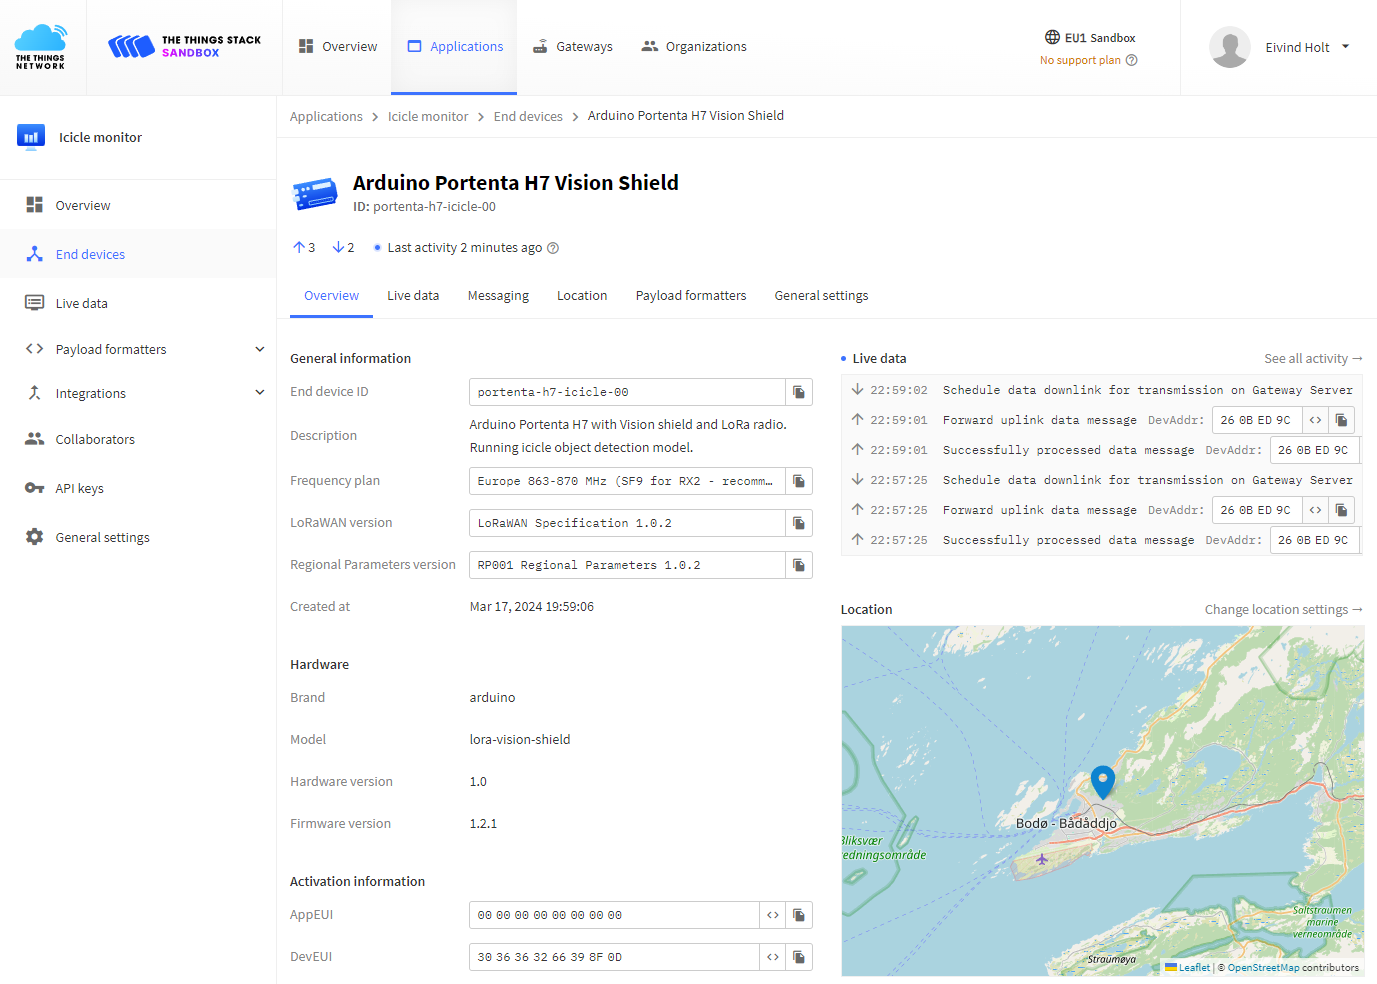This screenshot has width=1377, height=984.
Task: Switch to the Messaging tab
Action: click(498, 296)
